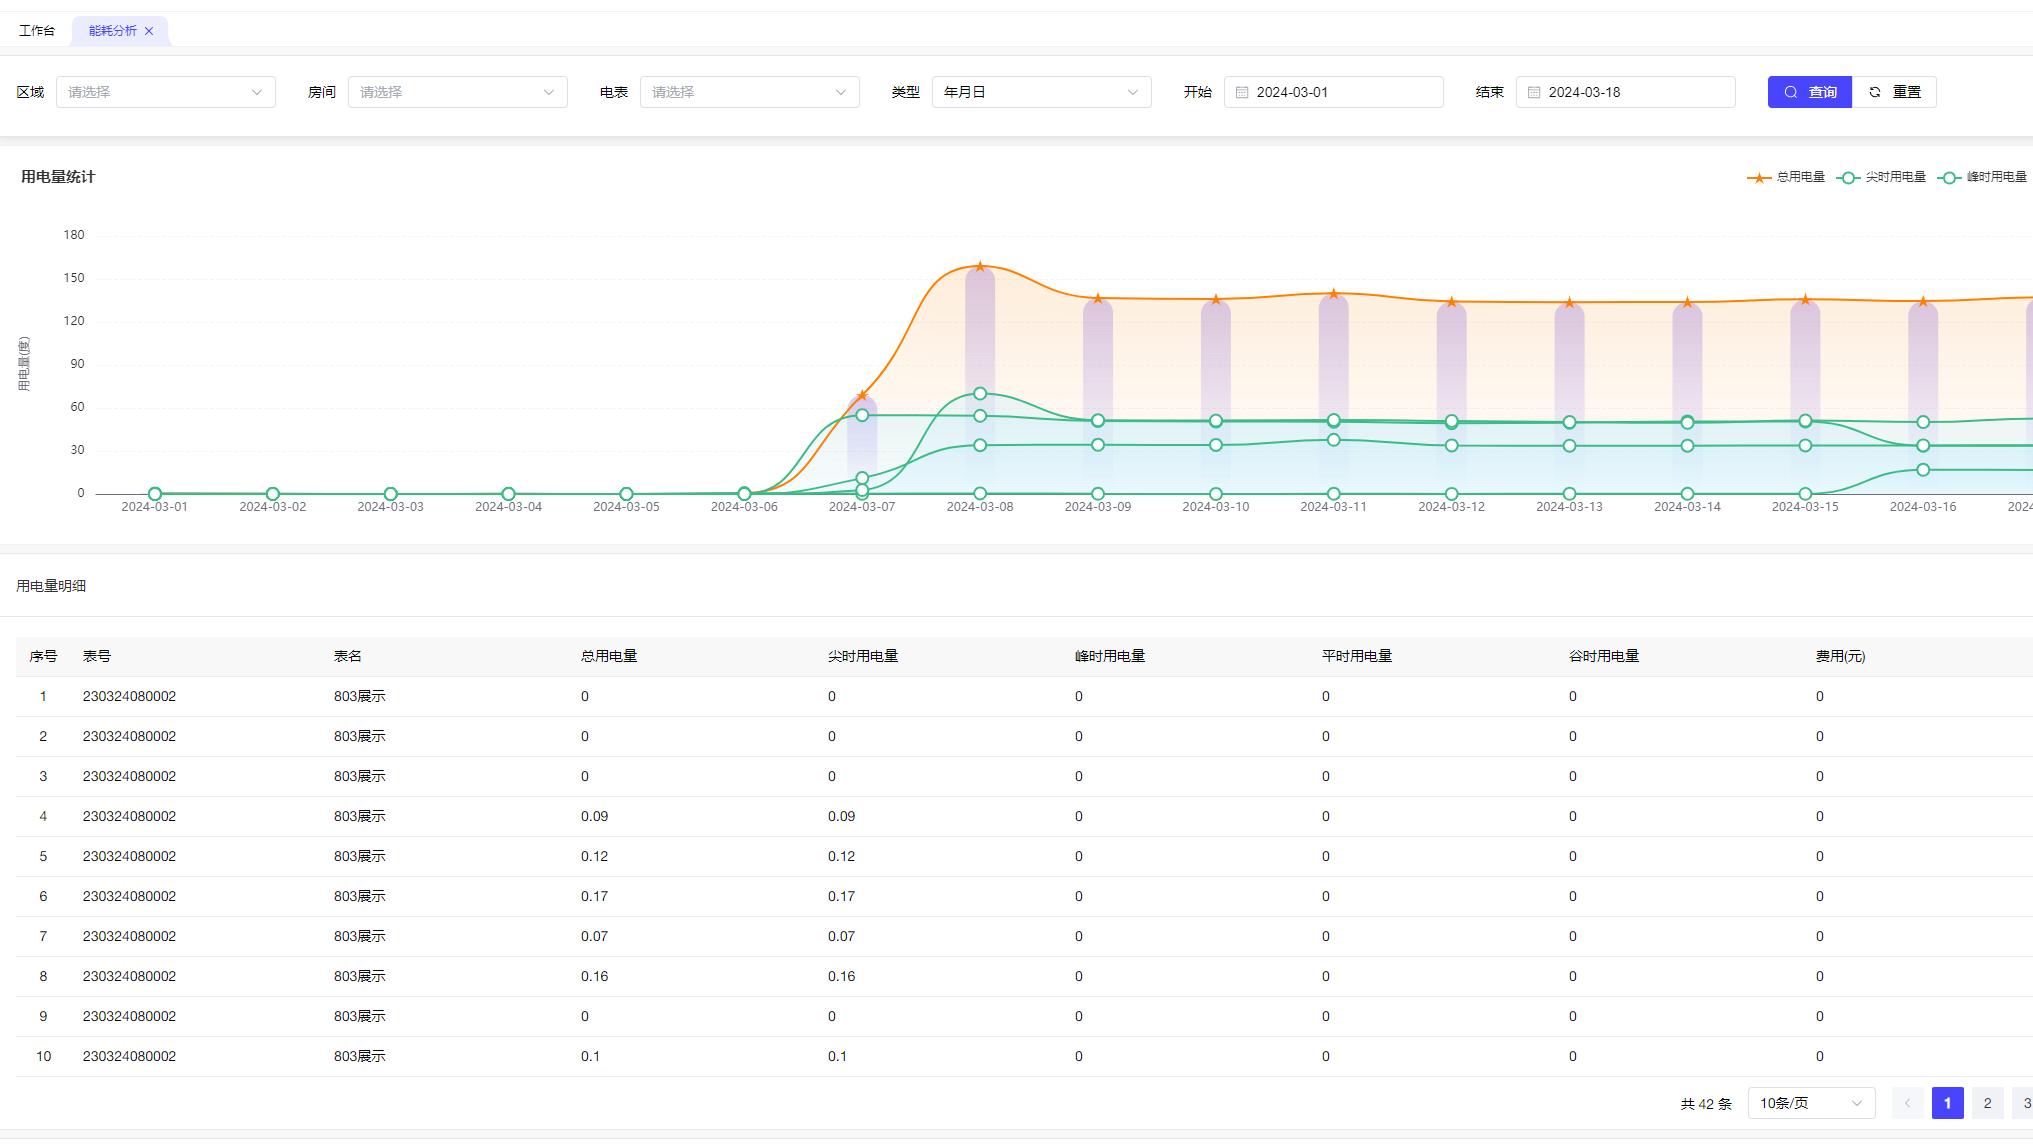Click the calendar icon in 开始 field
This screenshot has width=2033, height=1144.
pos(1242,92)
